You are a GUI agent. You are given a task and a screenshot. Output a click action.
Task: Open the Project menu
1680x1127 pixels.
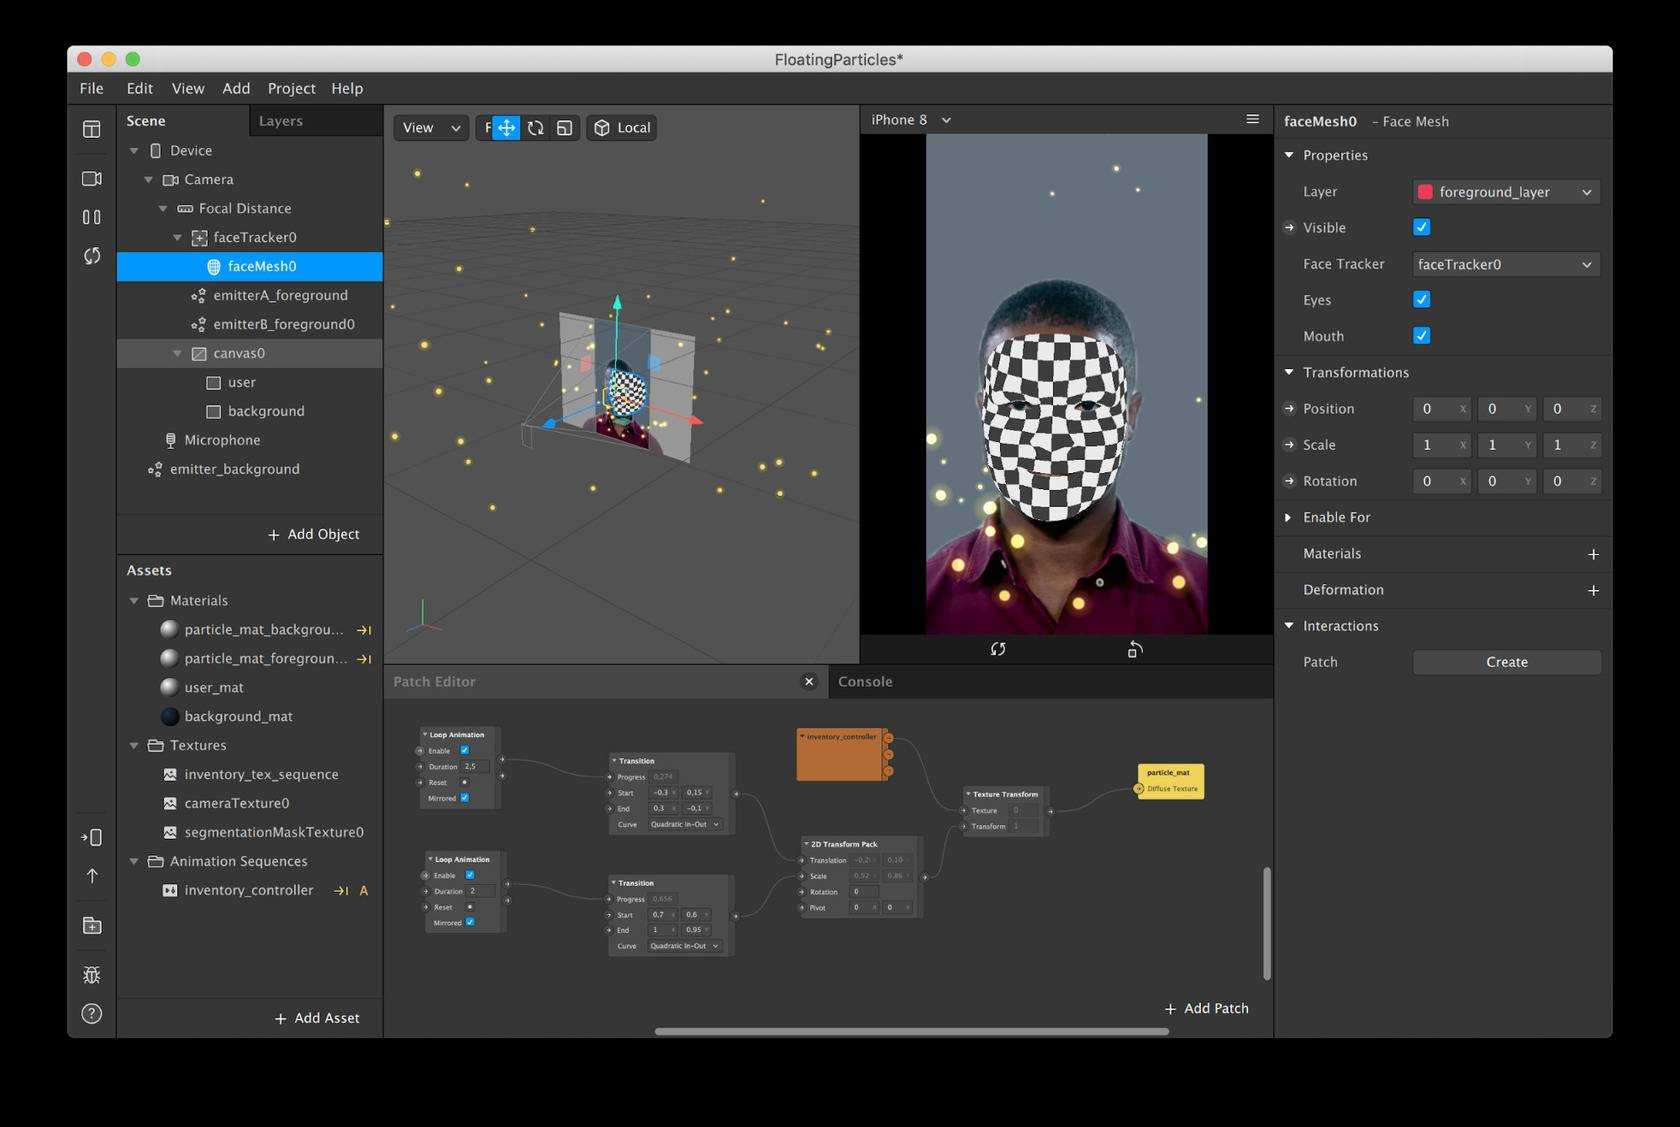(x=291, y=89)
